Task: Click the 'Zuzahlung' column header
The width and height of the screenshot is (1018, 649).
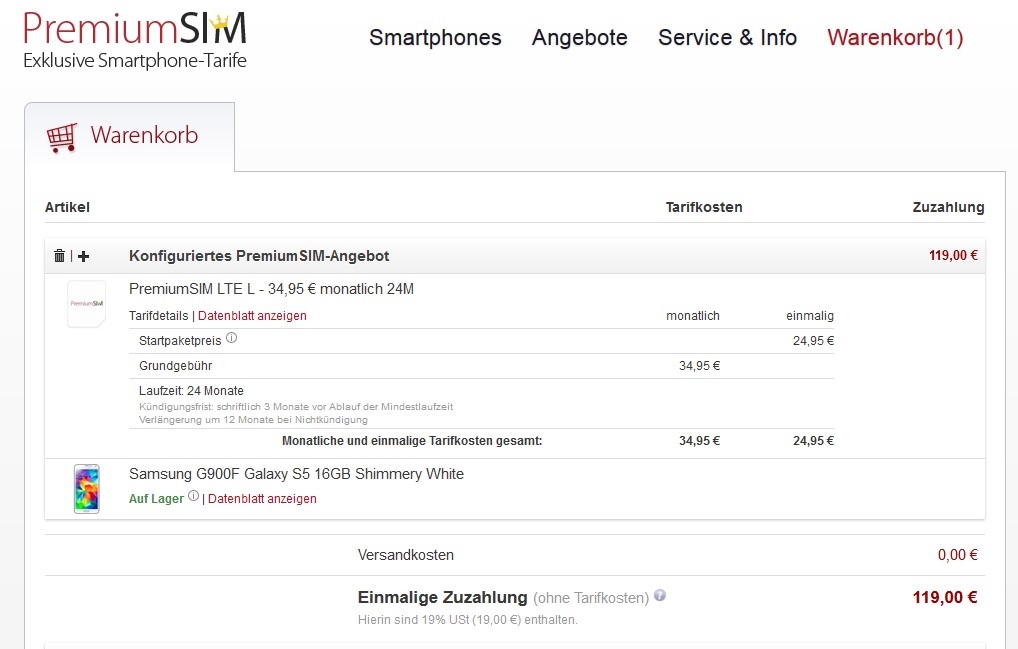Action: [949, 208]
